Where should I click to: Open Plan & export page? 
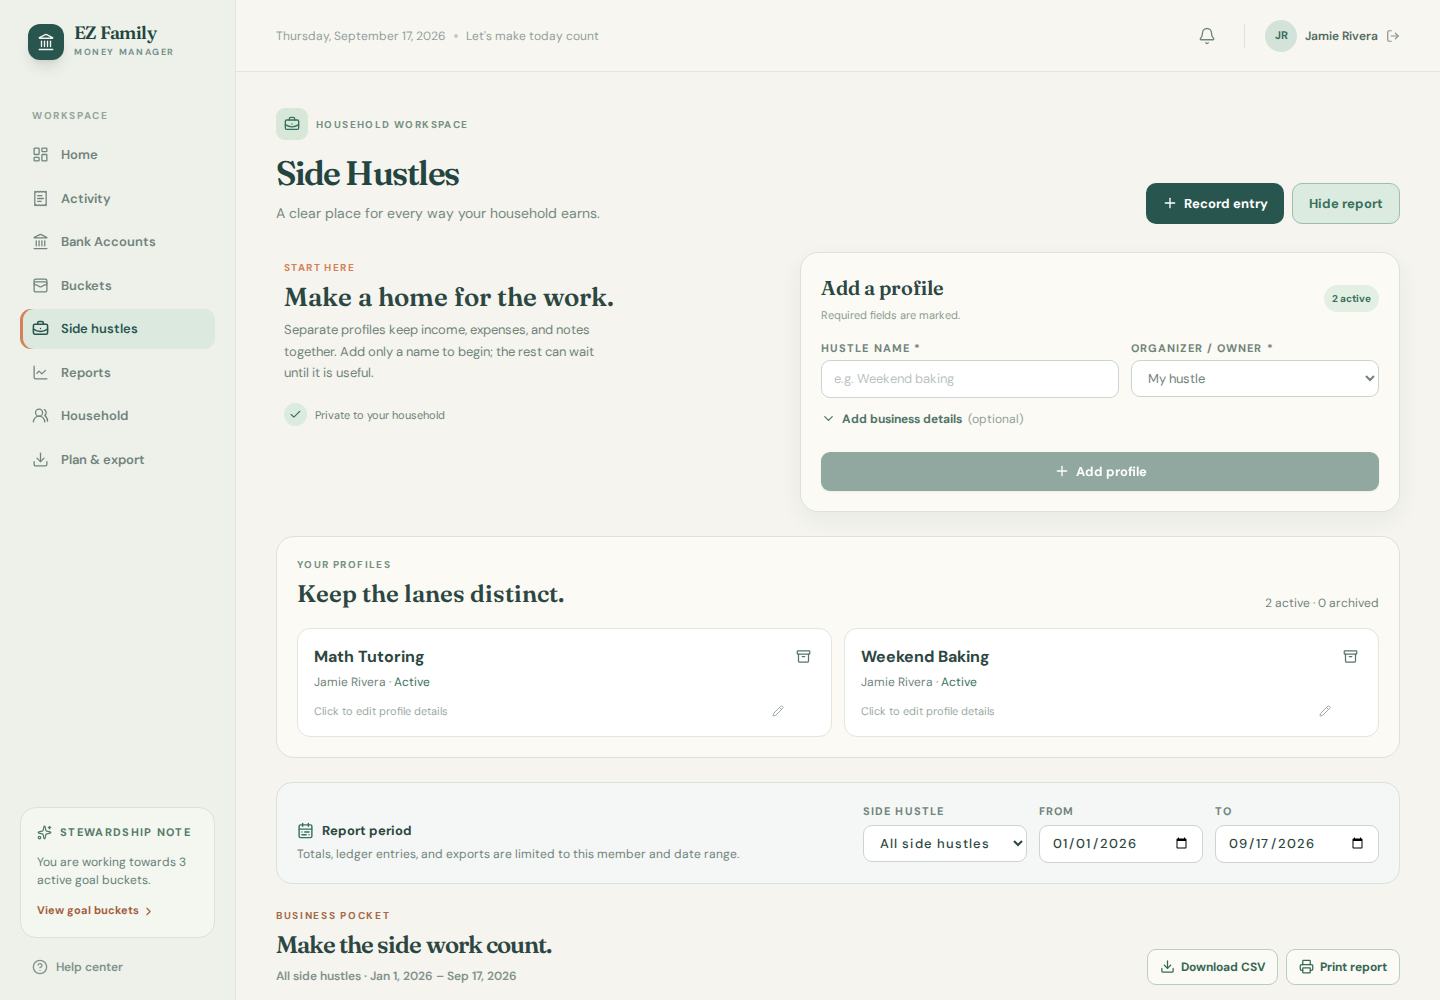point(117,459)
